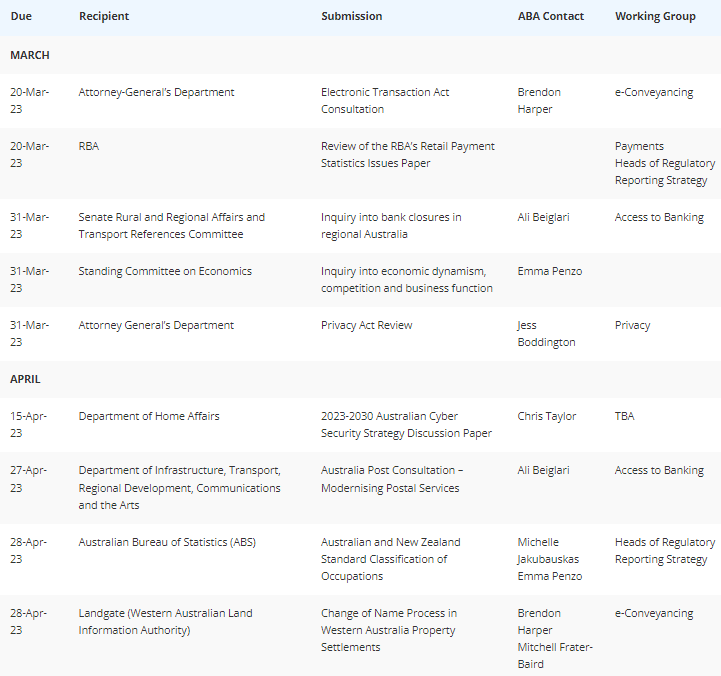721x676 pixels.
Task: Click Australia Post Consultation submission text
Action: 392,479
